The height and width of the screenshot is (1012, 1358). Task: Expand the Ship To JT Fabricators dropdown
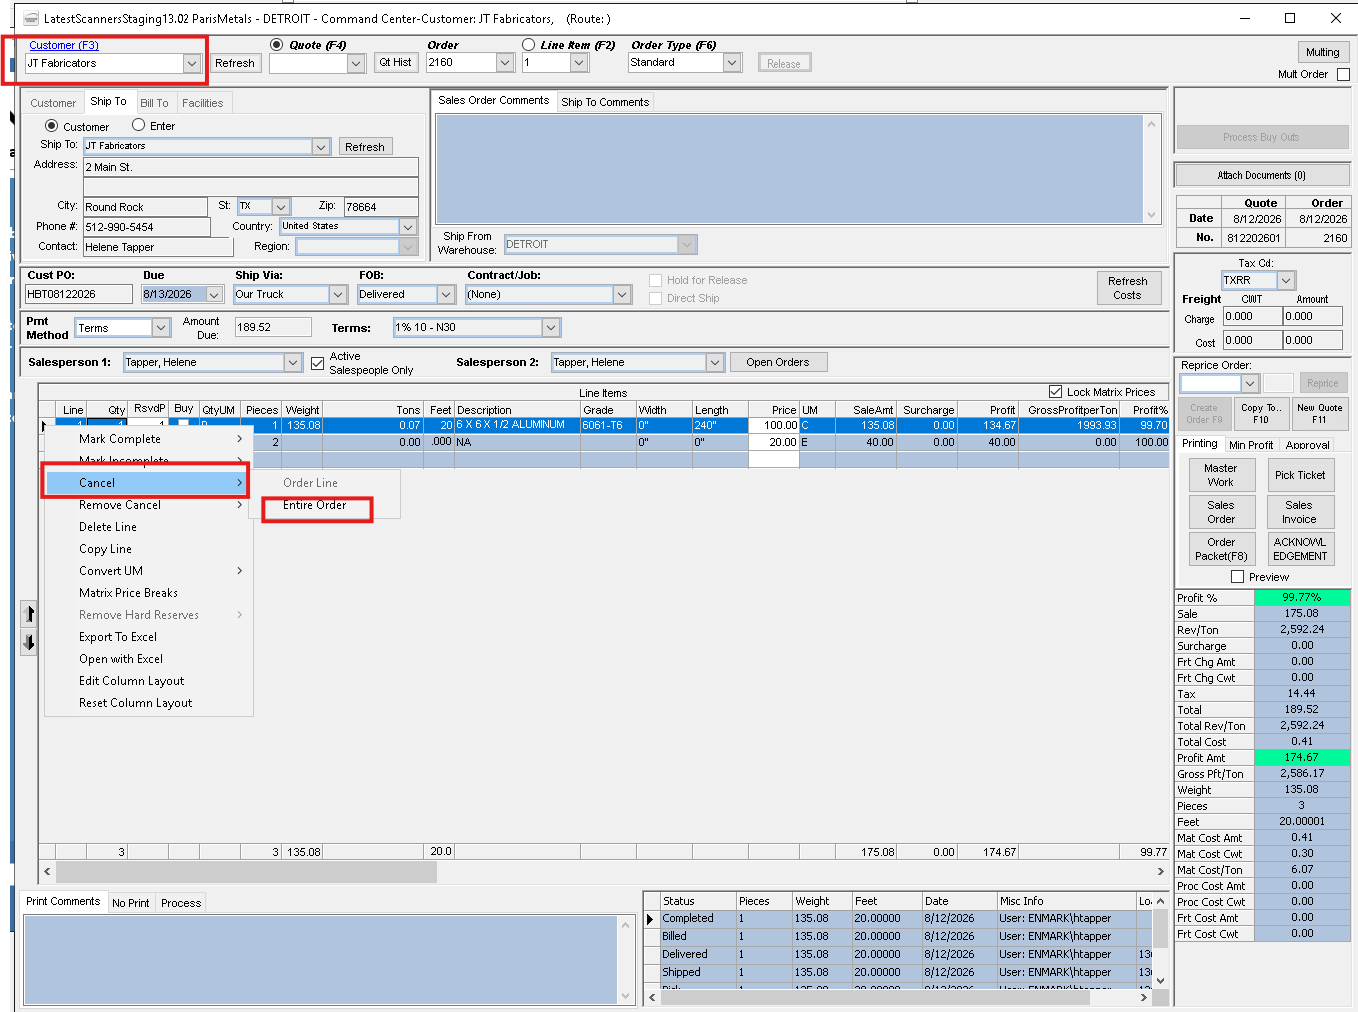pos(321,146)
